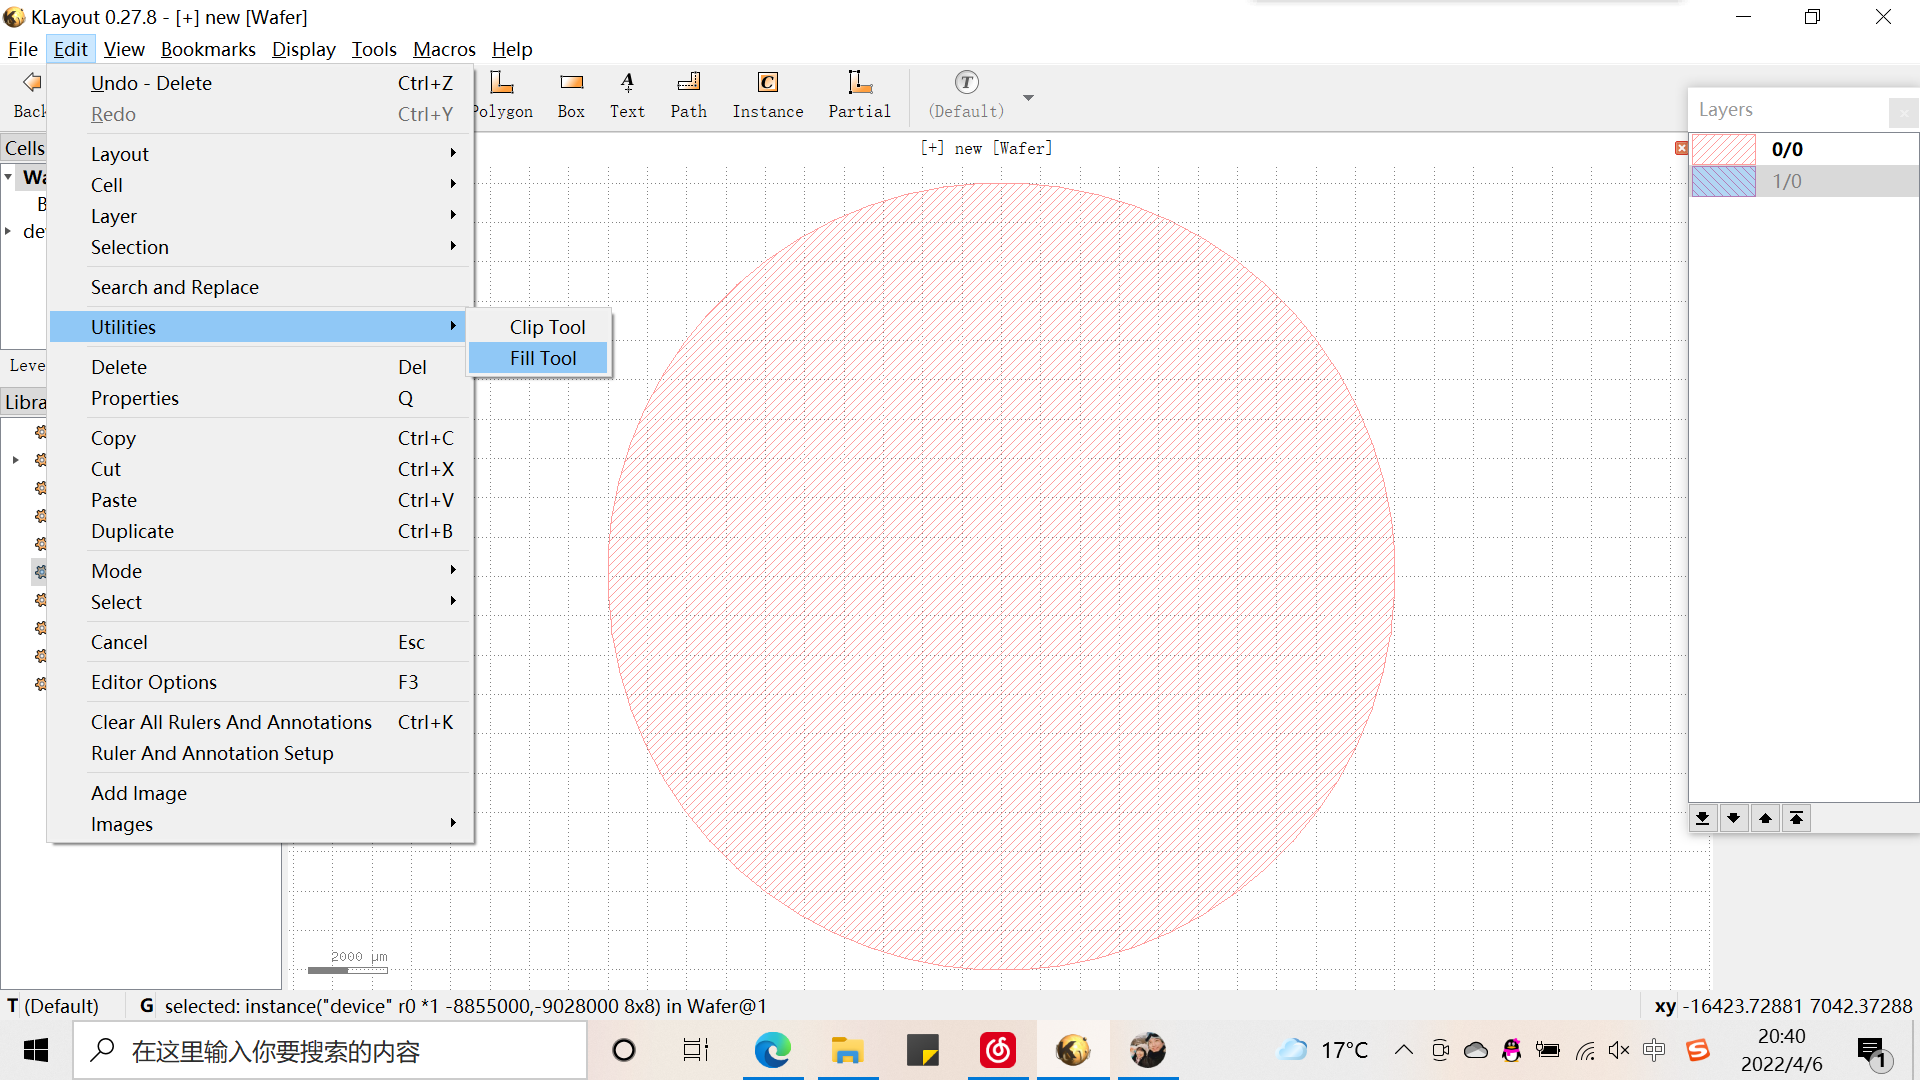Open the (Default) toolbar dropdown arrow
The image size is (1920, 1080).
(x=1029, y=97)
